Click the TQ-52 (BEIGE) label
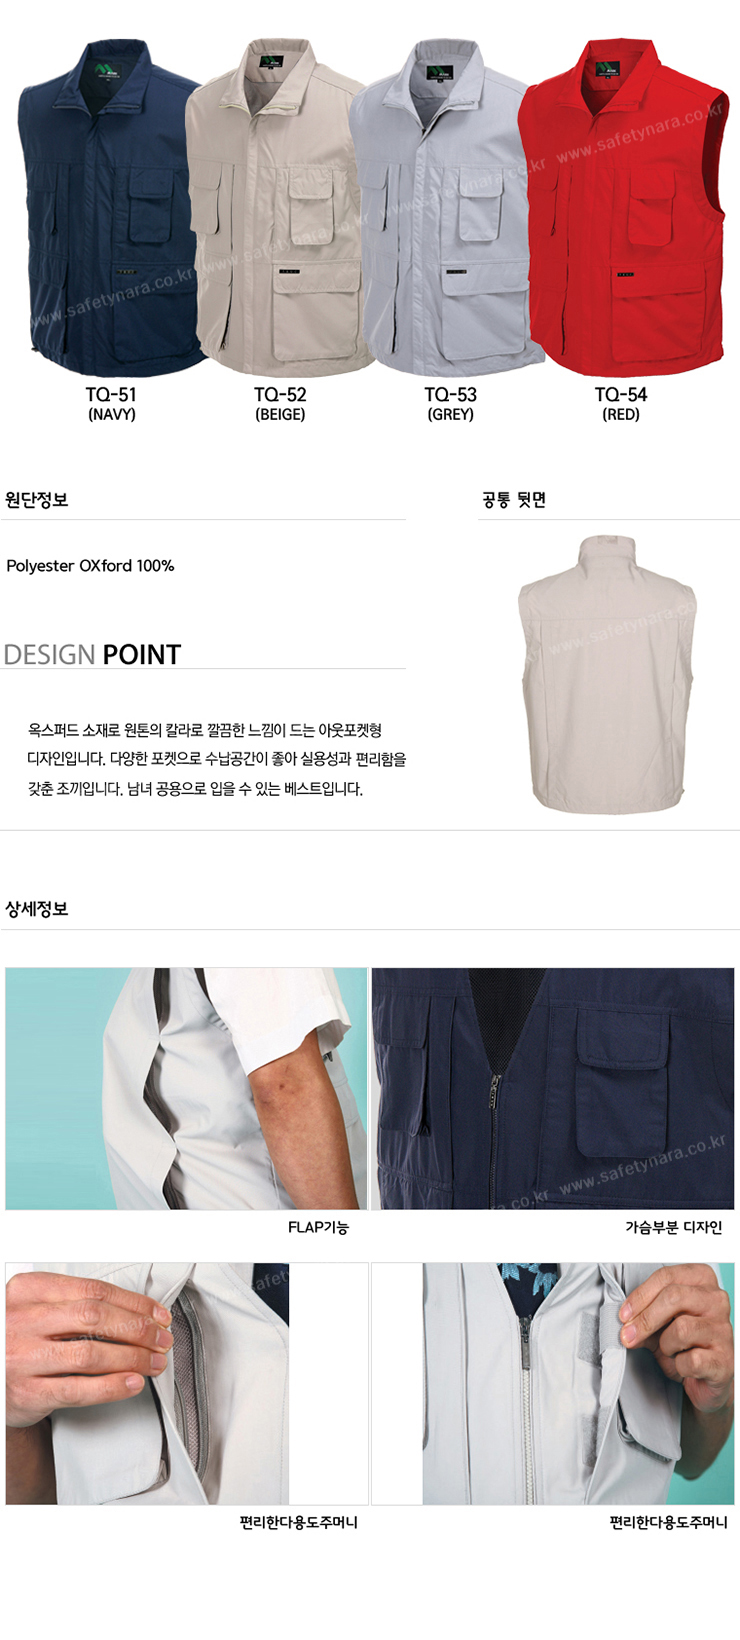The height and width of the screenshot is (1640, 740). [x=280, y=404]
